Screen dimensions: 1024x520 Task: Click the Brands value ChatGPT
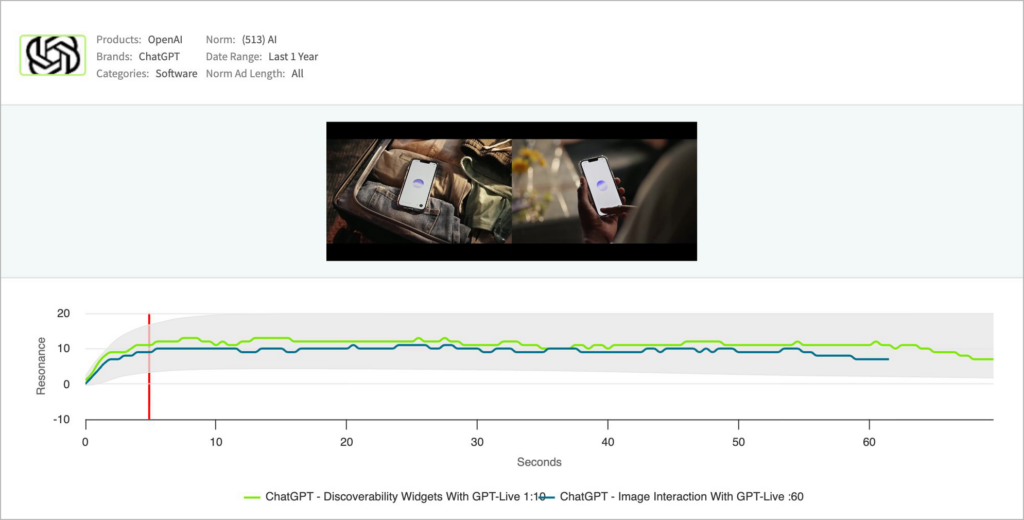(159, 57)
